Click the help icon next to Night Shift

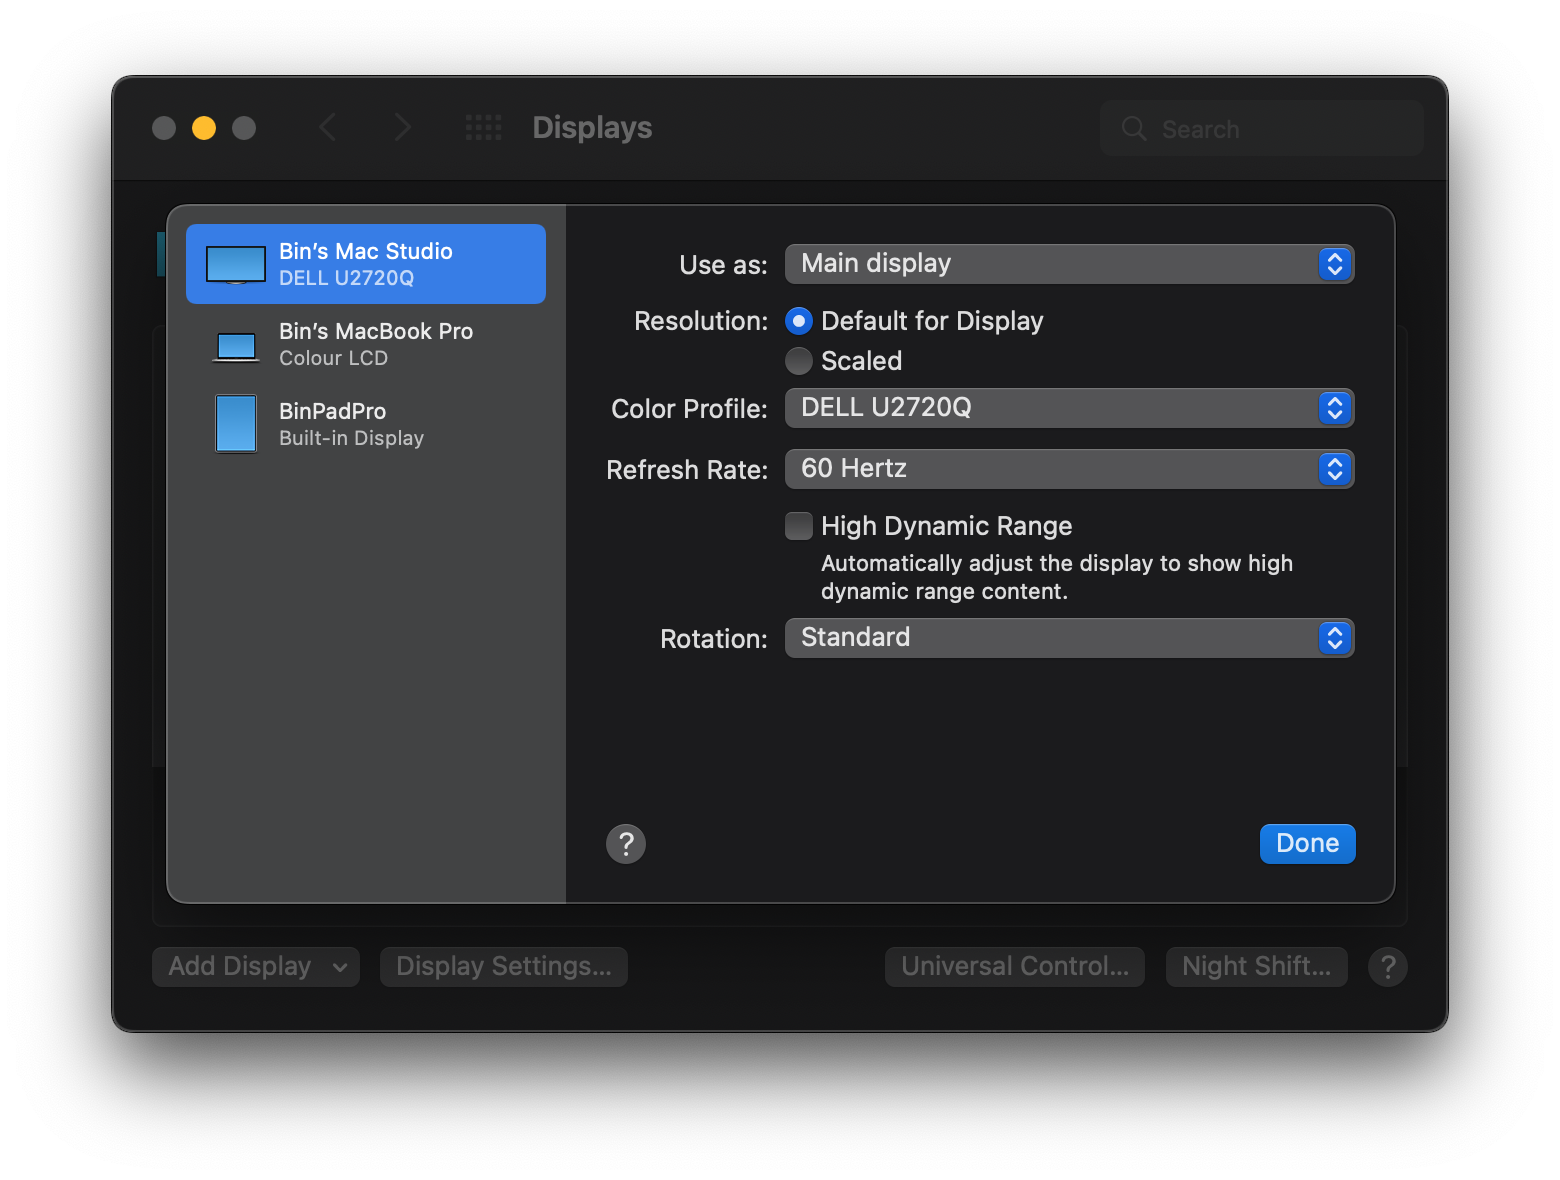(x=1388, y=967)
